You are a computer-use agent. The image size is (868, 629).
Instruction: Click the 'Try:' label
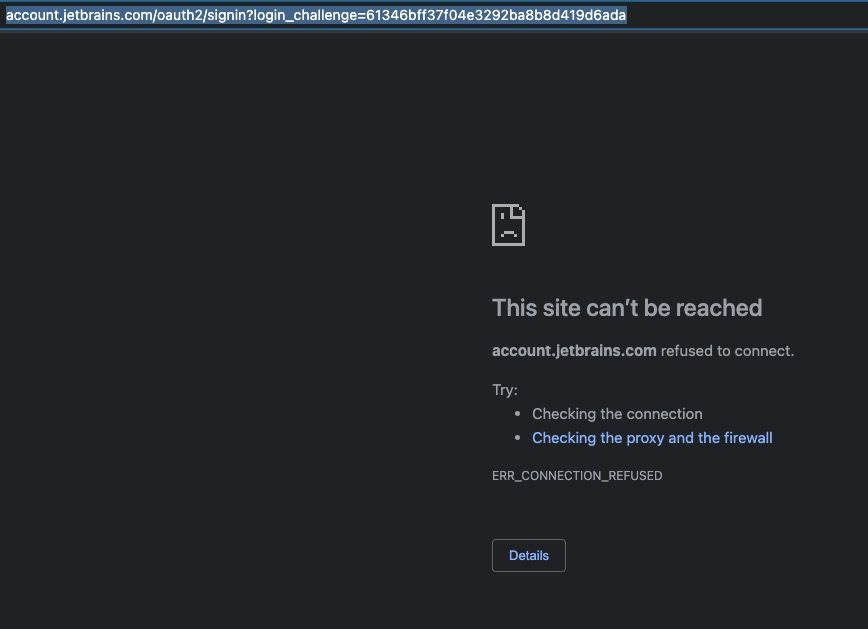point(505,390)
